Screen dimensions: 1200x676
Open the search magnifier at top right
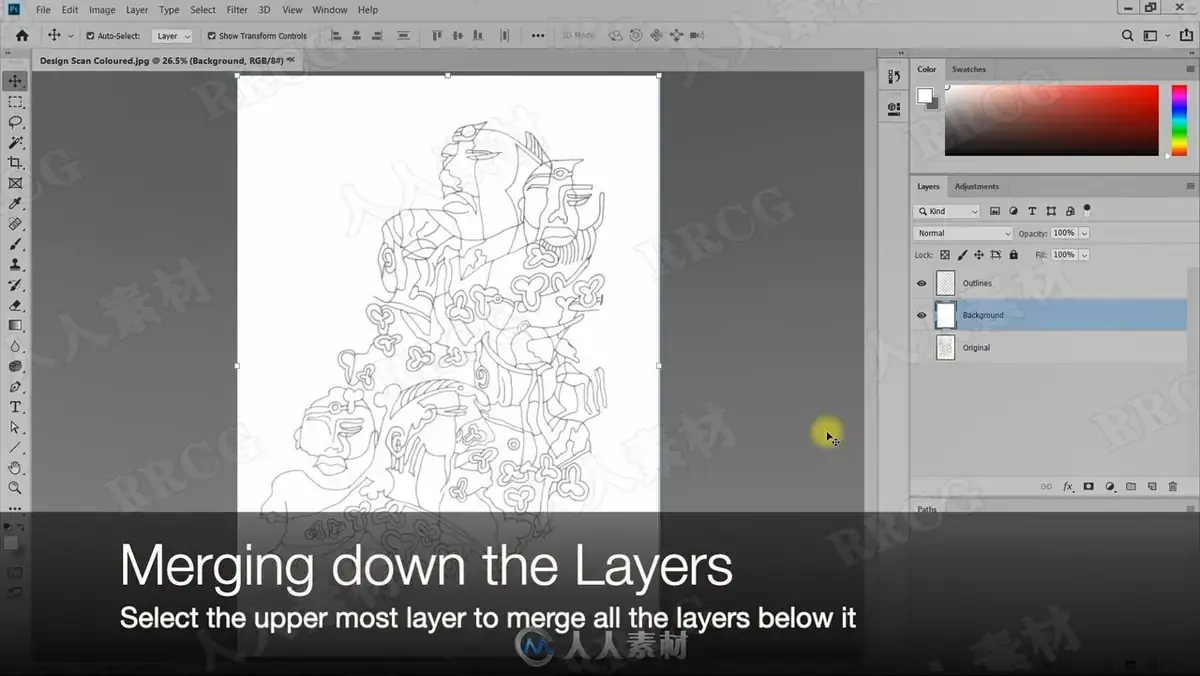(x=1127, y=35)
